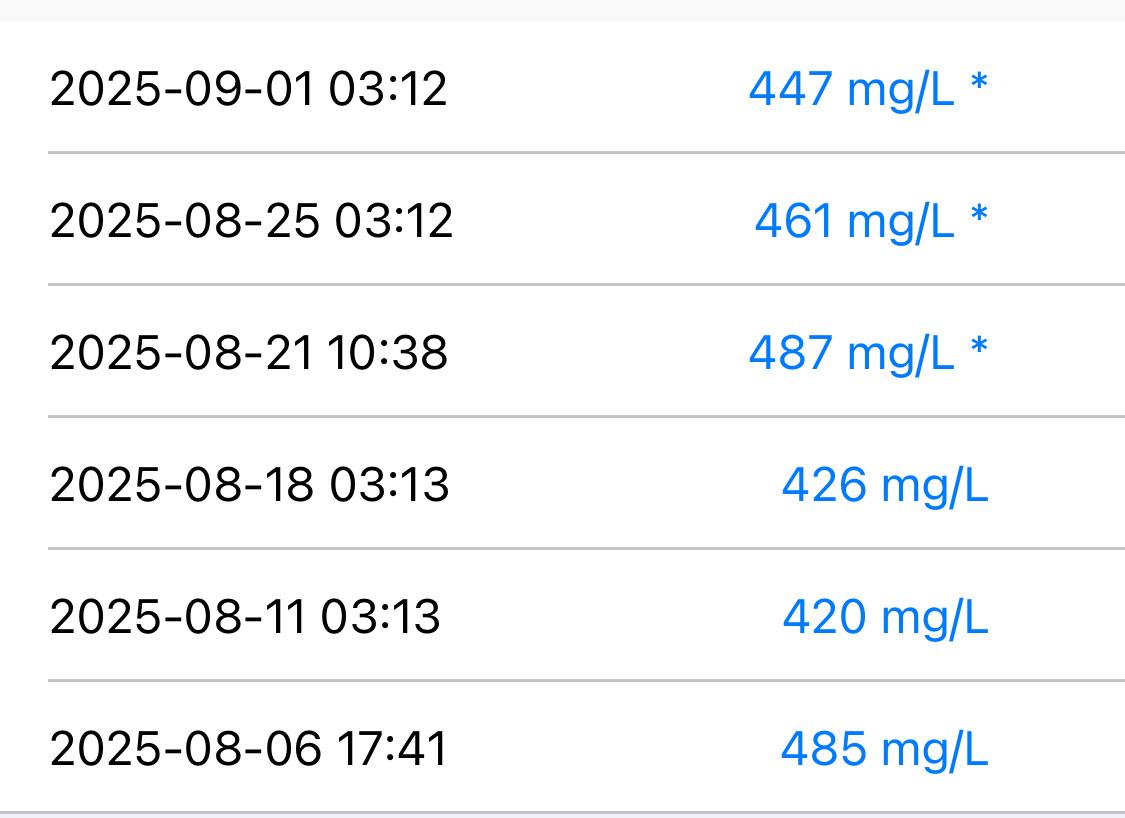
Task: Select the 447 mg/L value
Action: pos(852,90)
